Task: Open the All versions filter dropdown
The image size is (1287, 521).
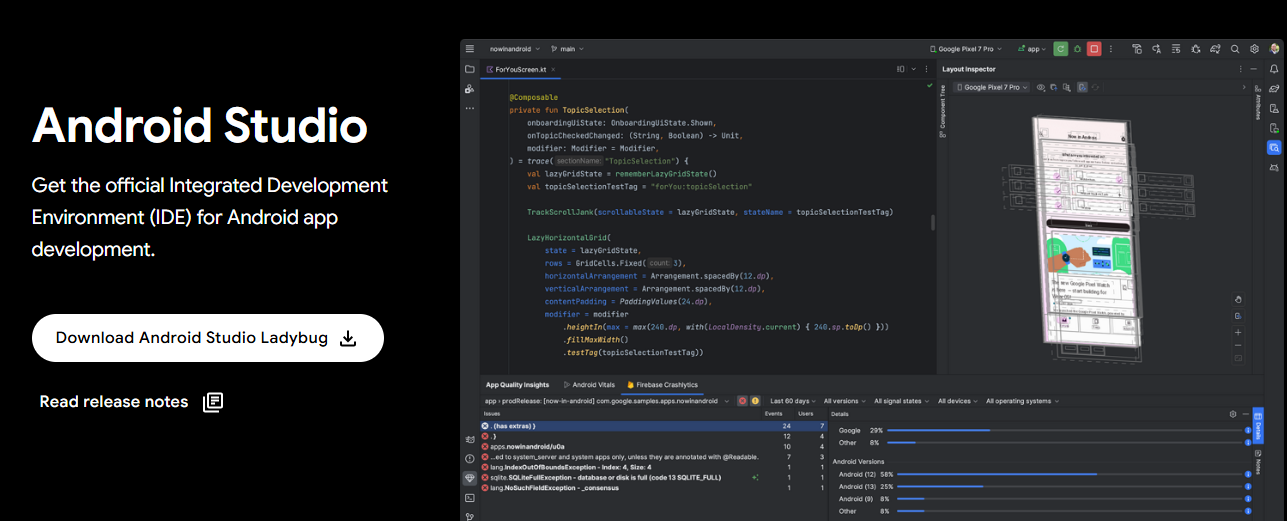Action: coord(846,401)
